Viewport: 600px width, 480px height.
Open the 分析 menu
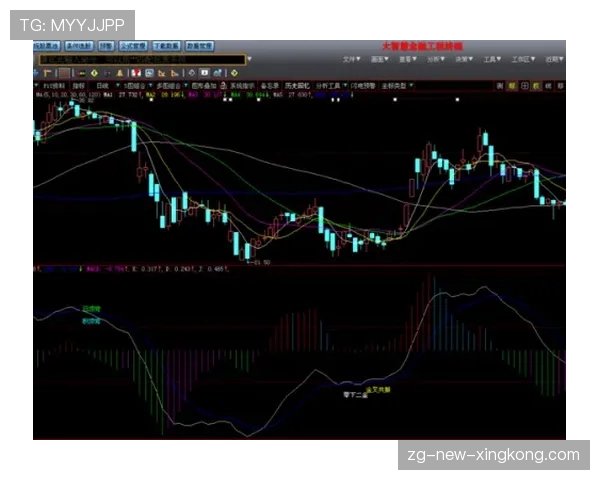click(x=436, y=59)
